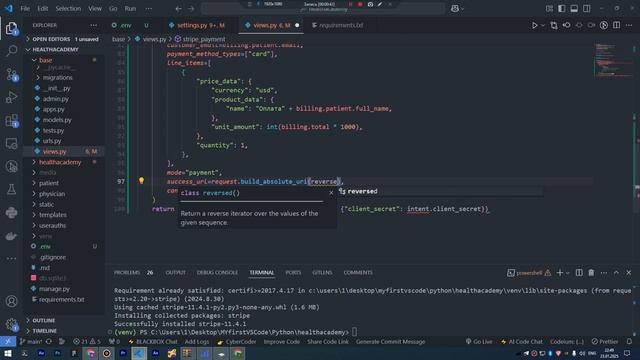Image resolution: width=640 pixels, height=360 pixels.
Task: Open Explorer panel ellipsis actions menu
Action: click(x=93, y=25)
